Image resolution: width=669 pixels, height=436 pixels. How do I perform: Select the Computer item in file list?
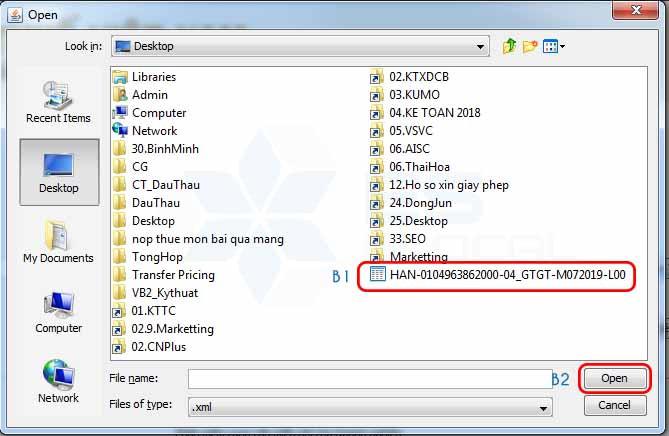pyautogui.click(x=149, y=113)
